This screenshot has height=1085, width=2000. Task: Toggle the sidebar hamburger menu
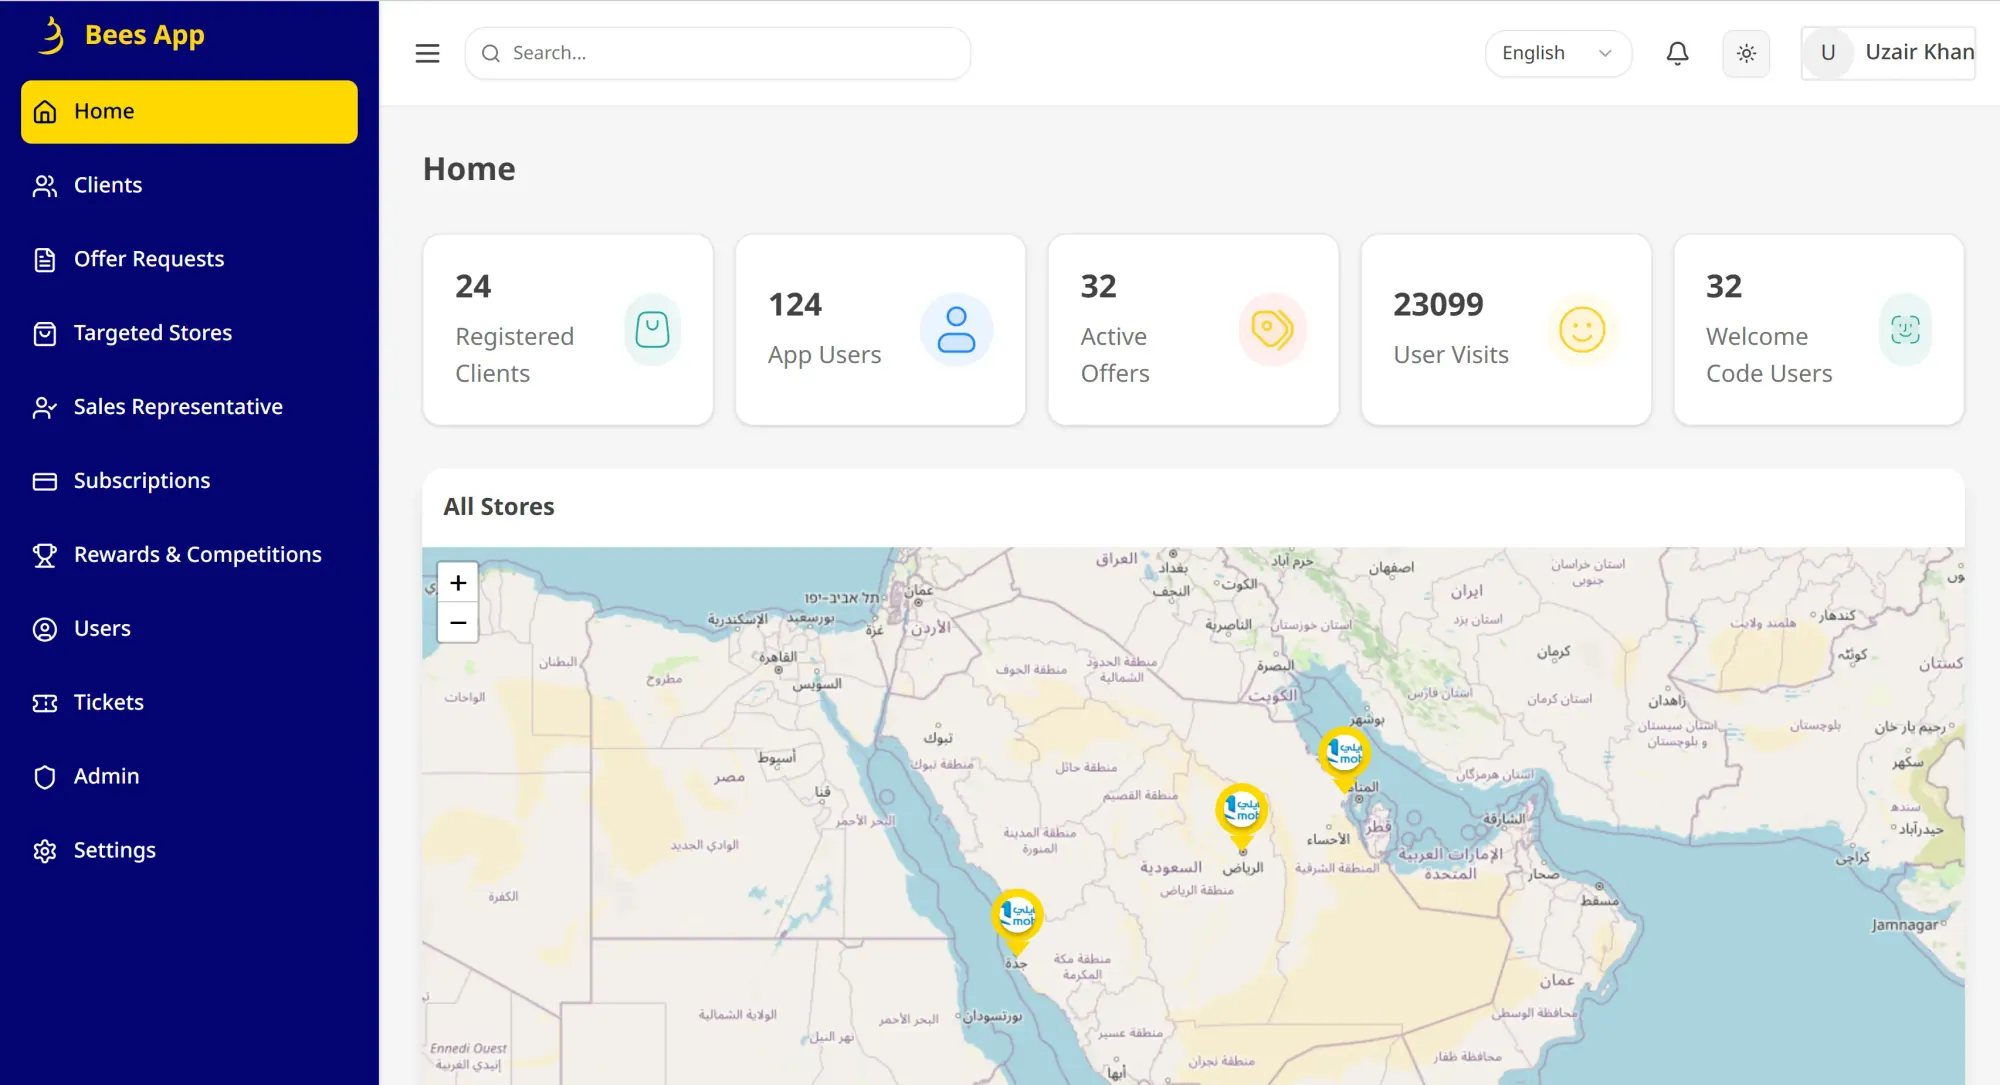click(428, 53)
